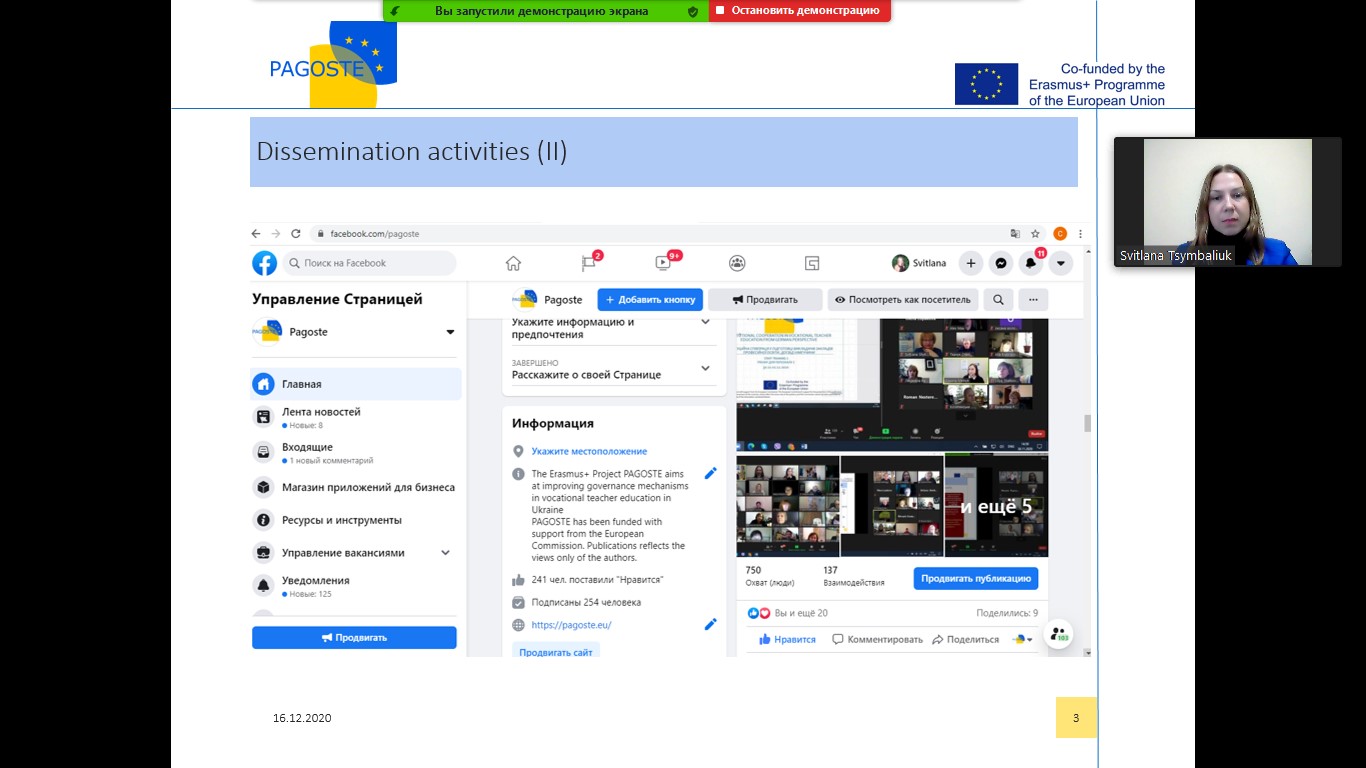Open the и ещё 5 photo thumbnail
This screenshot has width=1366, height=768.
coord(996,506)
